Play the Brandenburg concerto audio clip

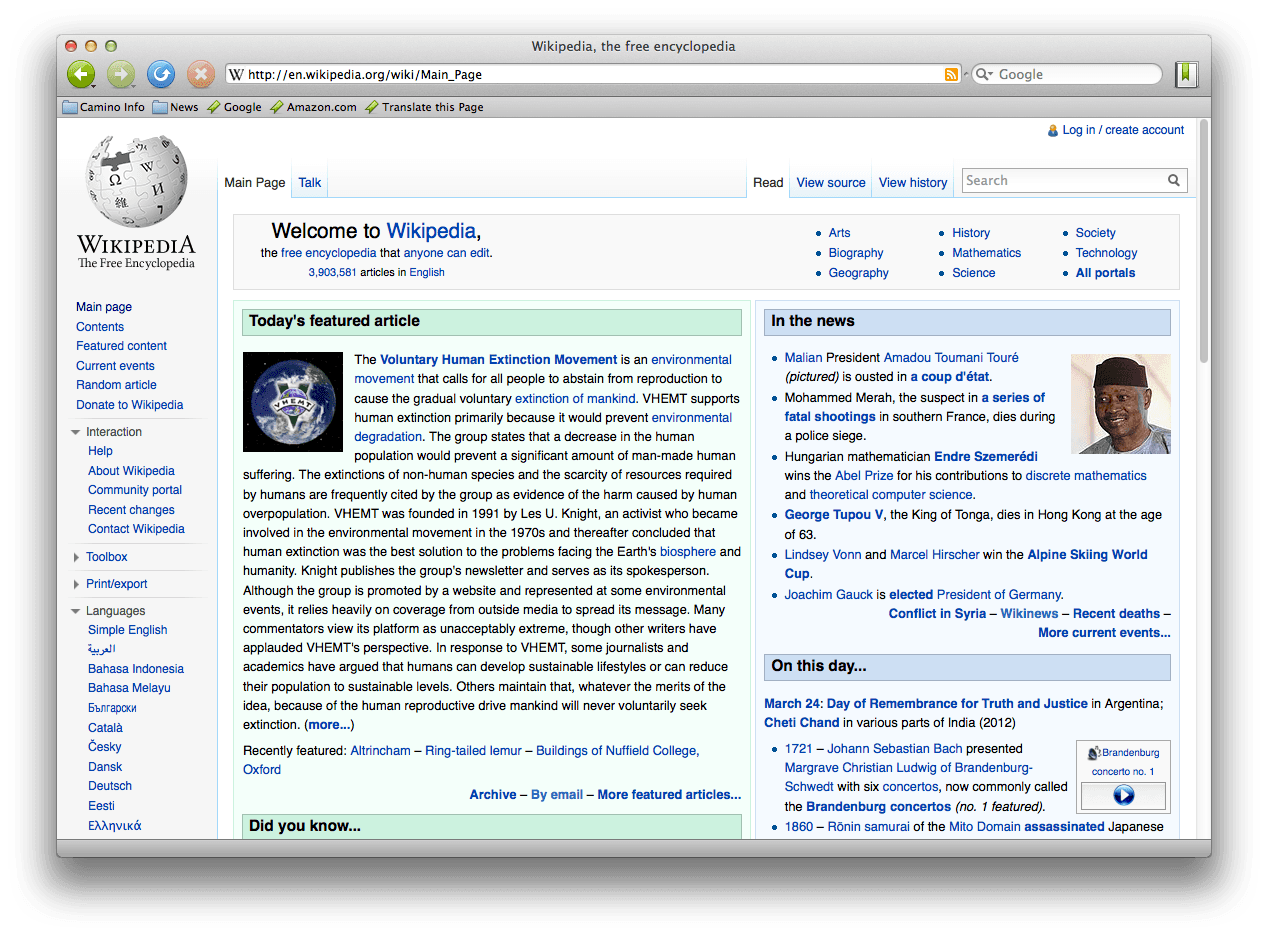pyautogui.click(x=1122, y=796)
